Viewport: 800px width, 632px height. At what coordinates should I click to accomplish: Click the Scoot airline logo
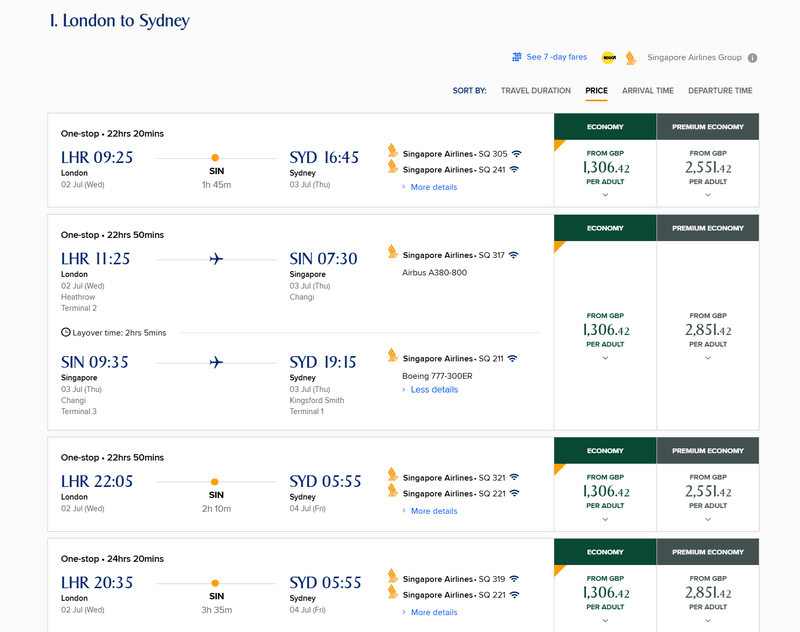pyautogui.click(x=609, y=58)
